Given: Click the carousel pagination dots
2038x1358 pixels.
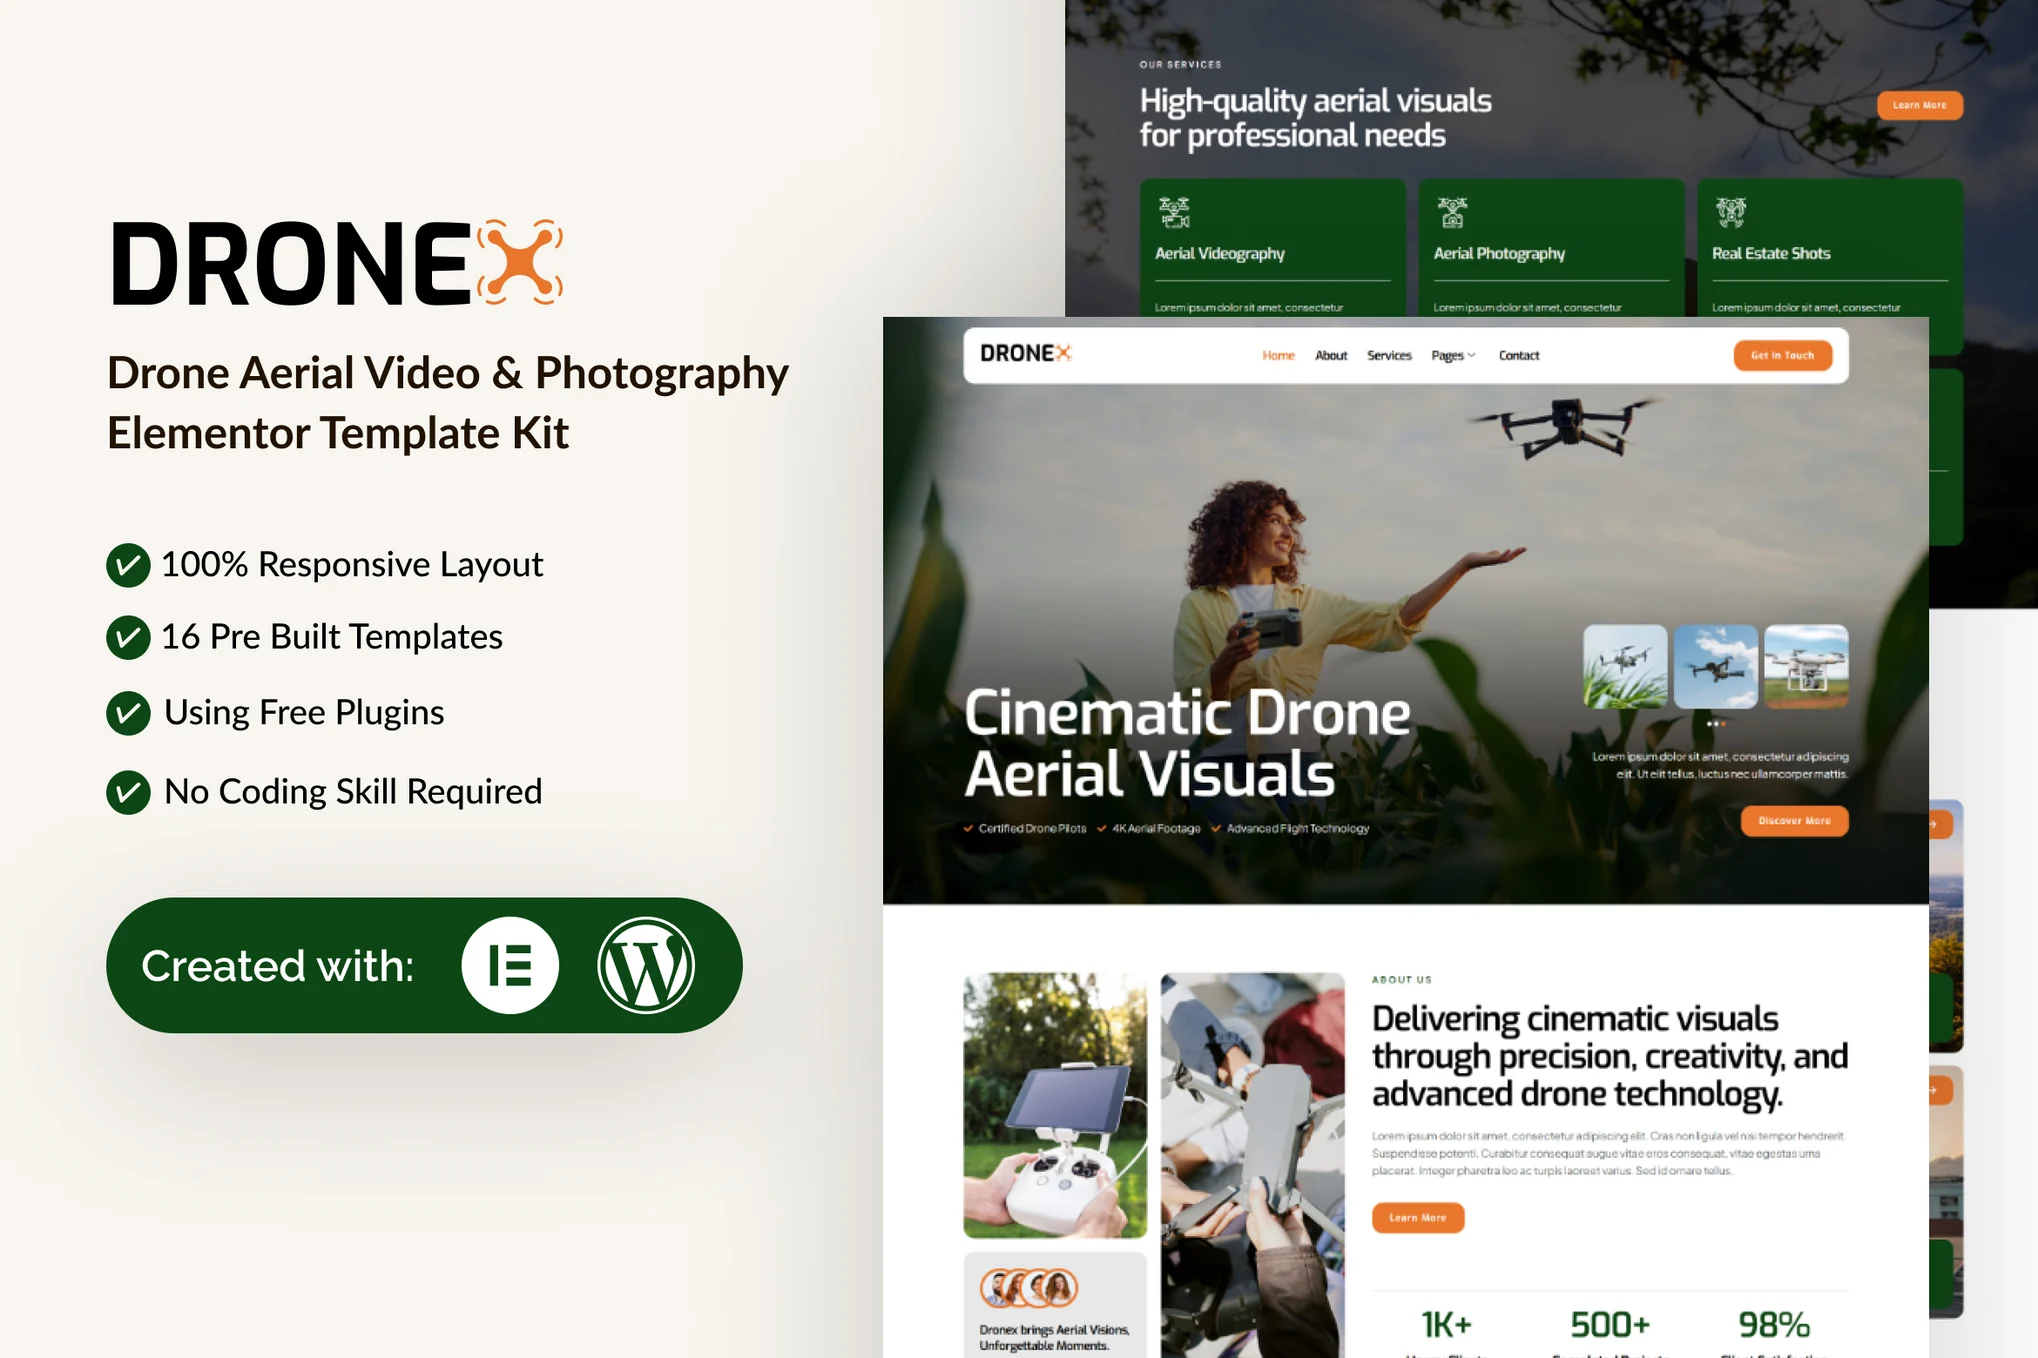Looking at the screenshot, I should (x=1715, y=723).
